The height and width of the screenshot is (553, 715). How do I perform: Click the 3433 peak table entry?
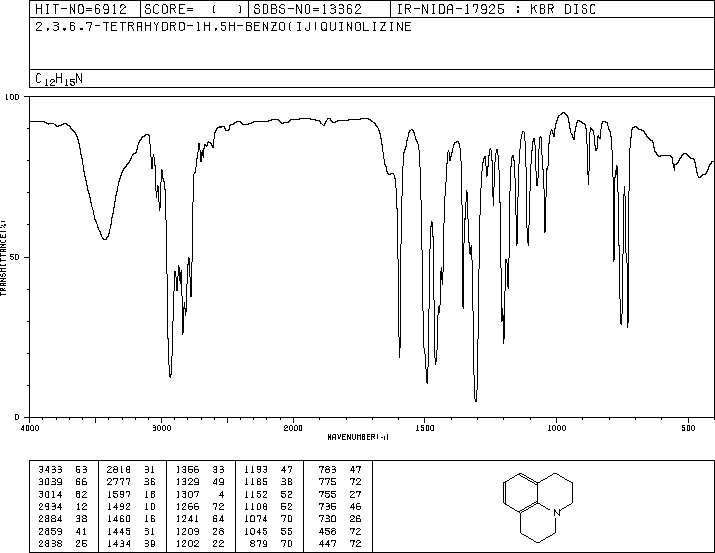click(x=50, y=470)
